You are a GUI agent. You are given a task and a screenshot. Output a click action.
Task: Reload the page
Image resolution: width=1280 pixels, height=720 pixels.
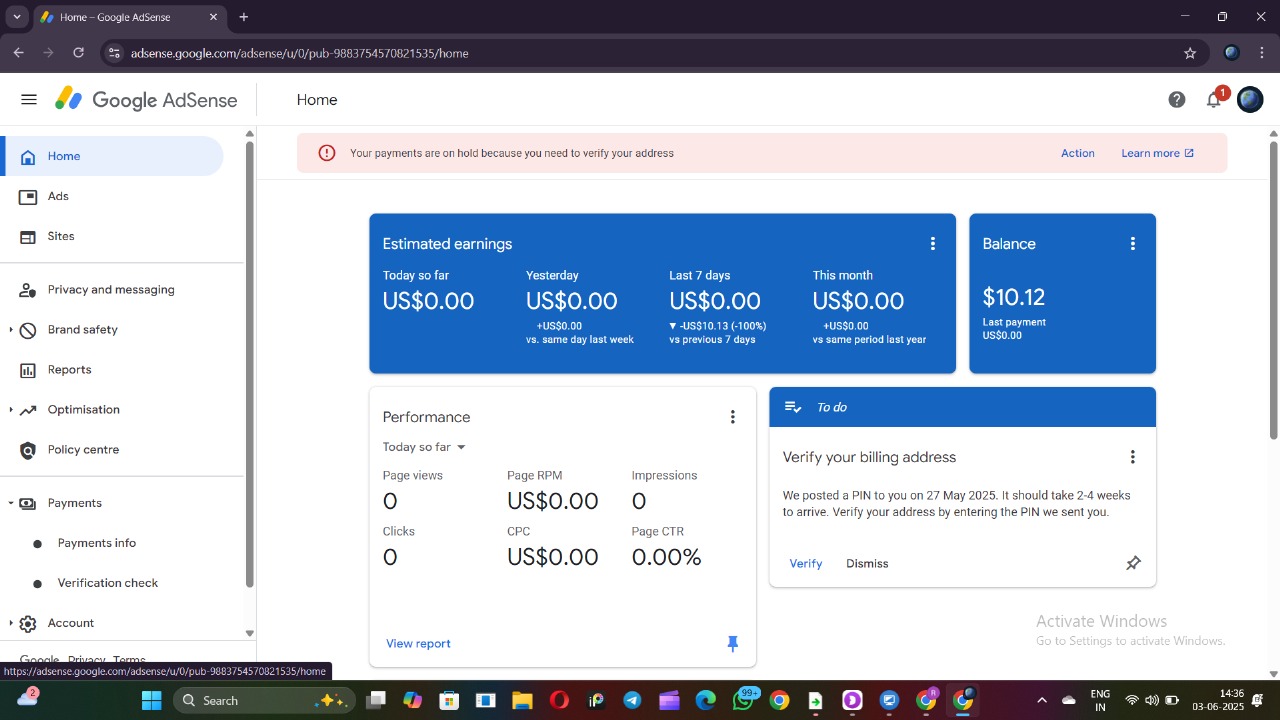tap(79, 53)
